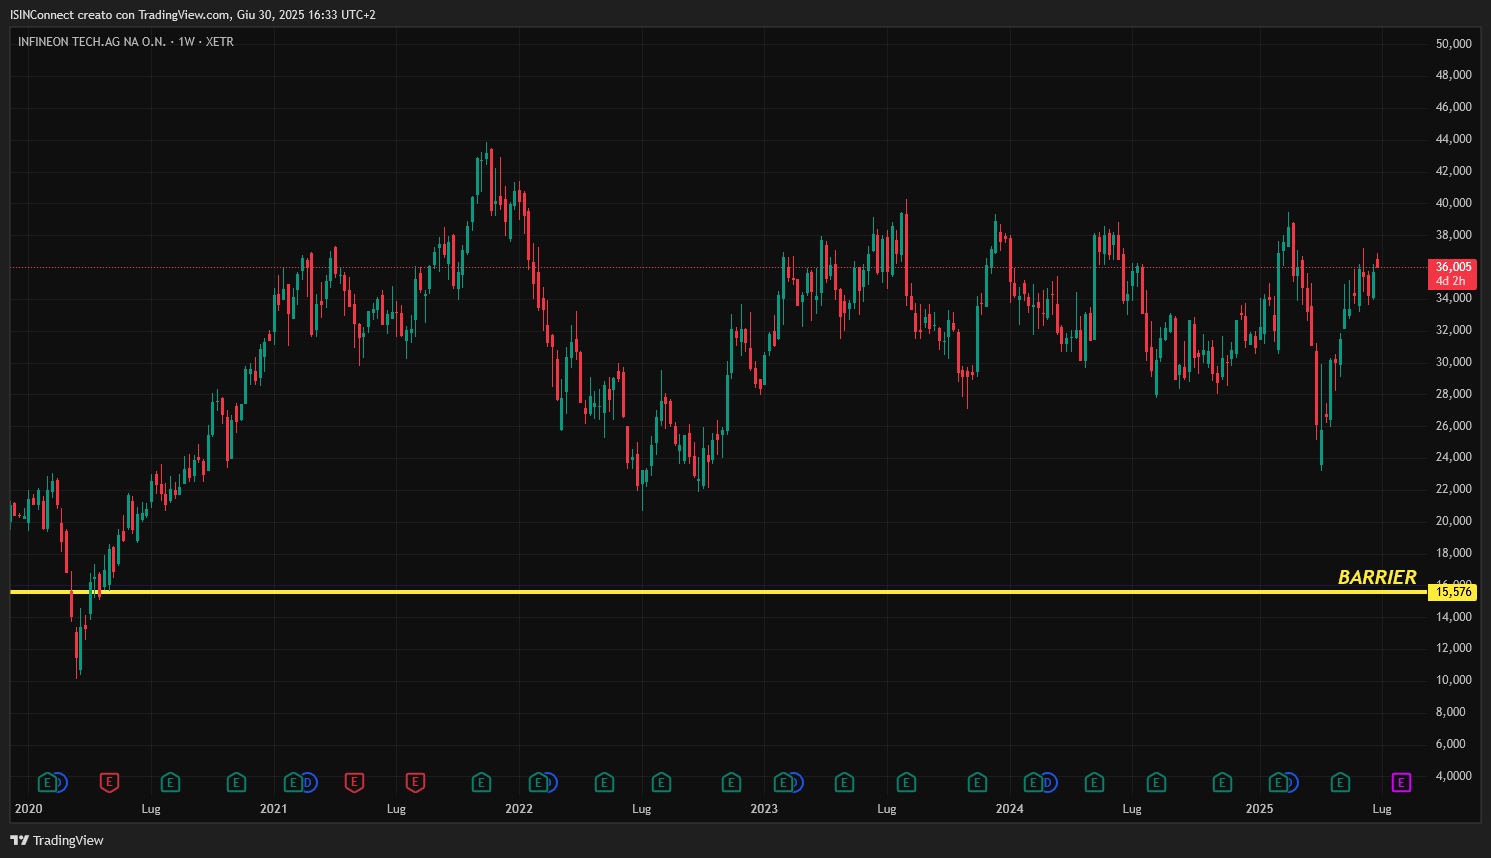Click the 2024 time axis label
This screenshot has width=1491, height=858.
(x=1010, y=809)
